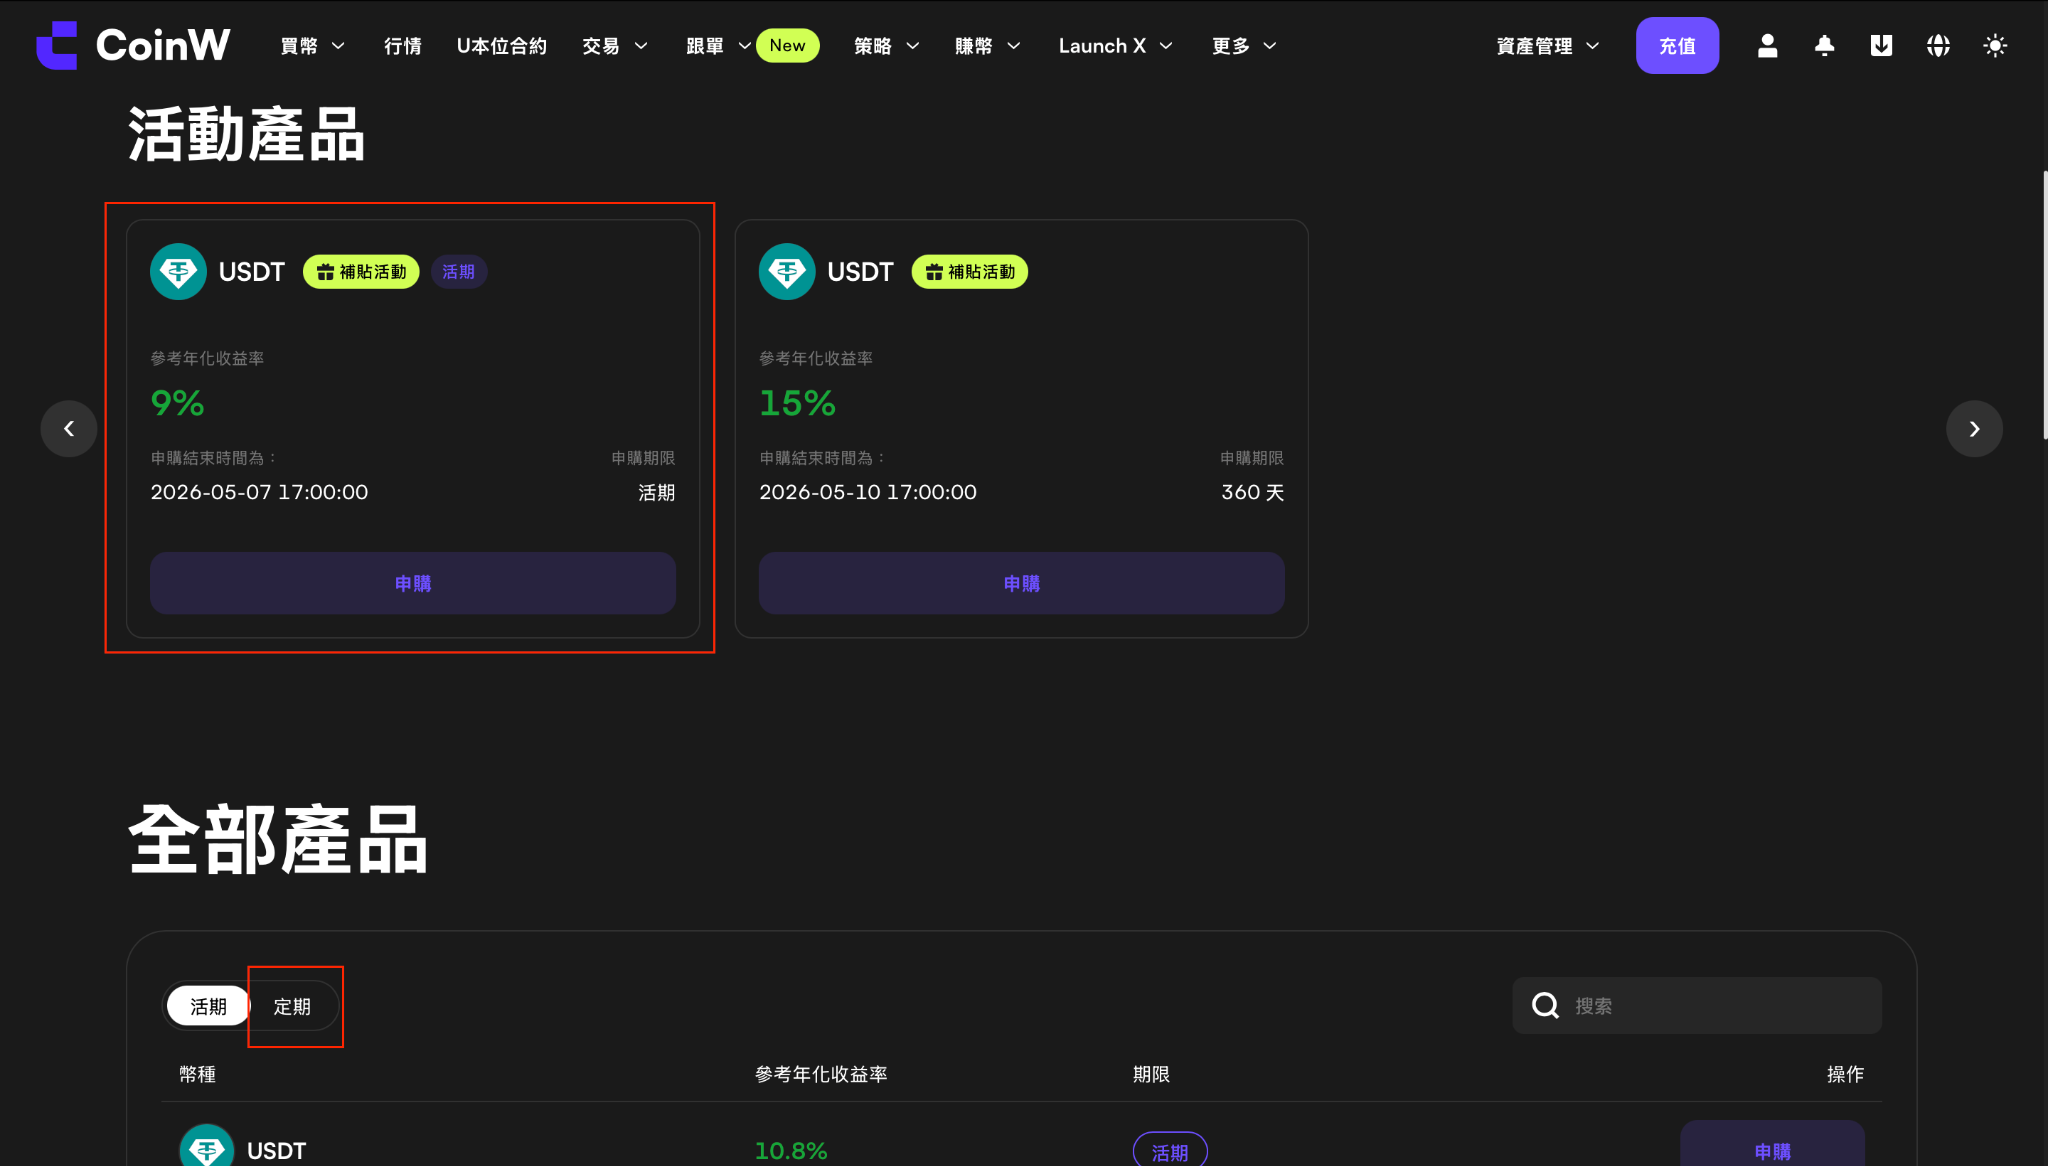Open the language globe icon
This screenshot has width=2048, height=1166.
click(1938, 46)
